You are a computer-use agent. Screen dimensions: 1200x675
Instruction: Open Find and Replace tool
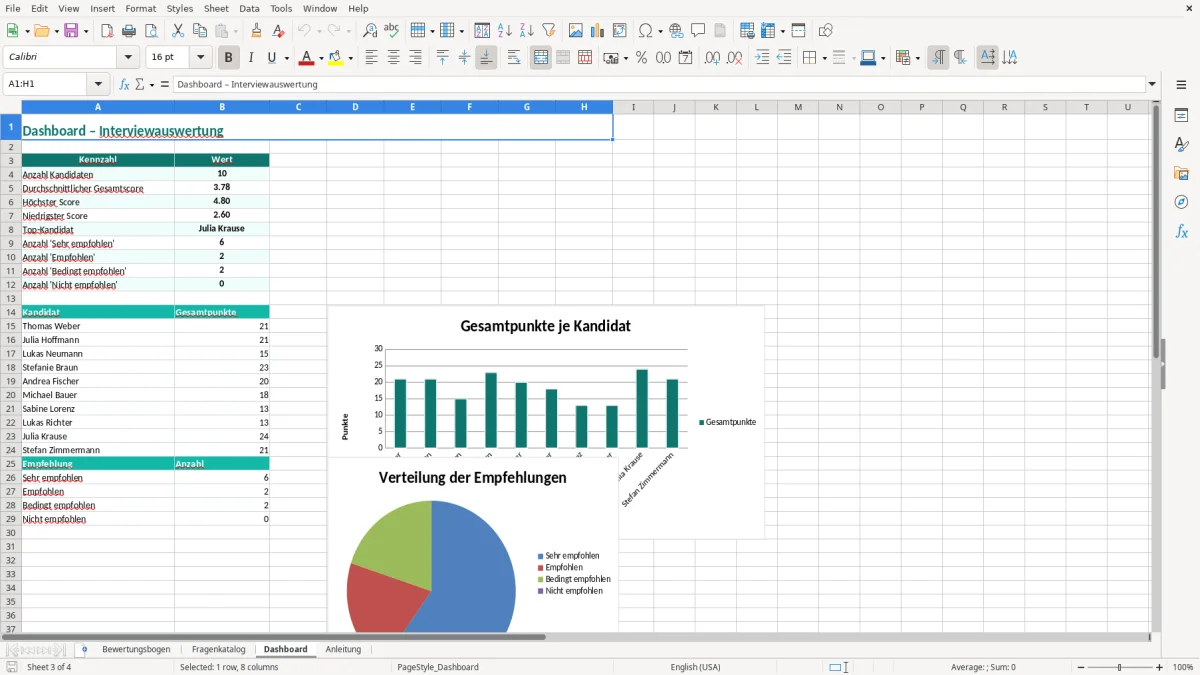[x=369, y=31]
